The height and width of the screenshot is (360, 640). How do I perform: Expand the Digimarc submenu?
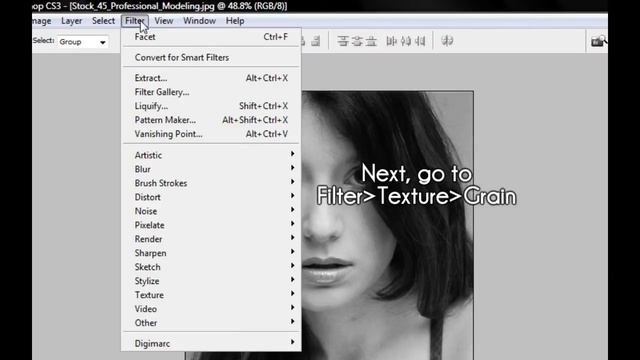[211, 343]
